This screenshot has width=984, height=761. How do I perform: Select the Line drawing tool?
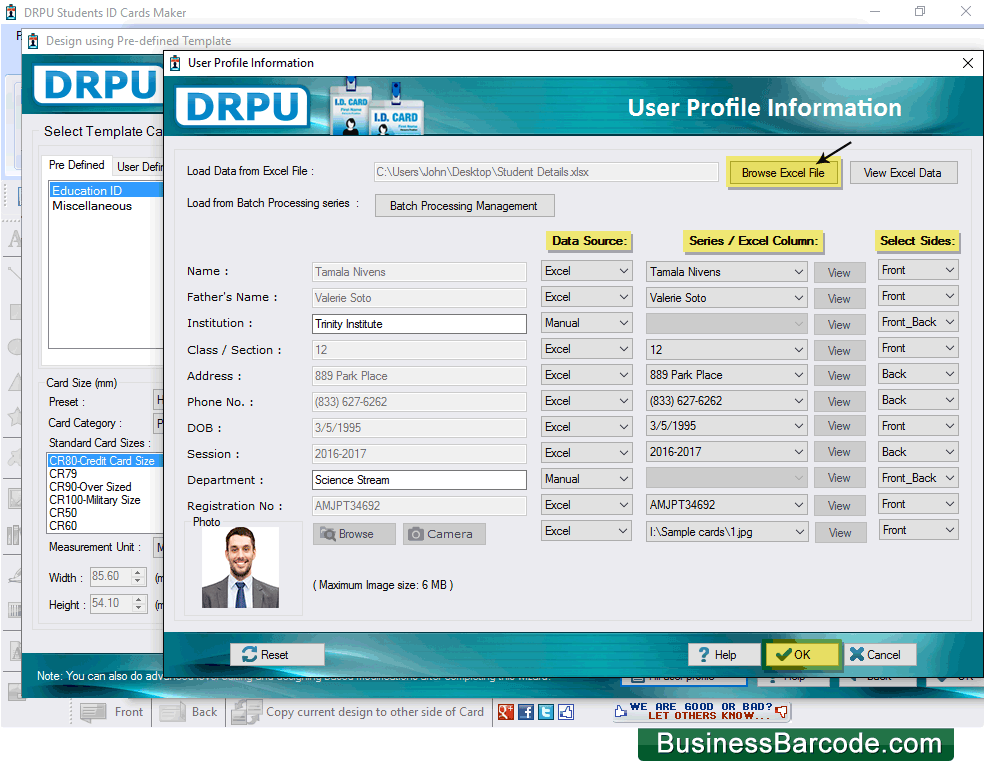point(15,271)
